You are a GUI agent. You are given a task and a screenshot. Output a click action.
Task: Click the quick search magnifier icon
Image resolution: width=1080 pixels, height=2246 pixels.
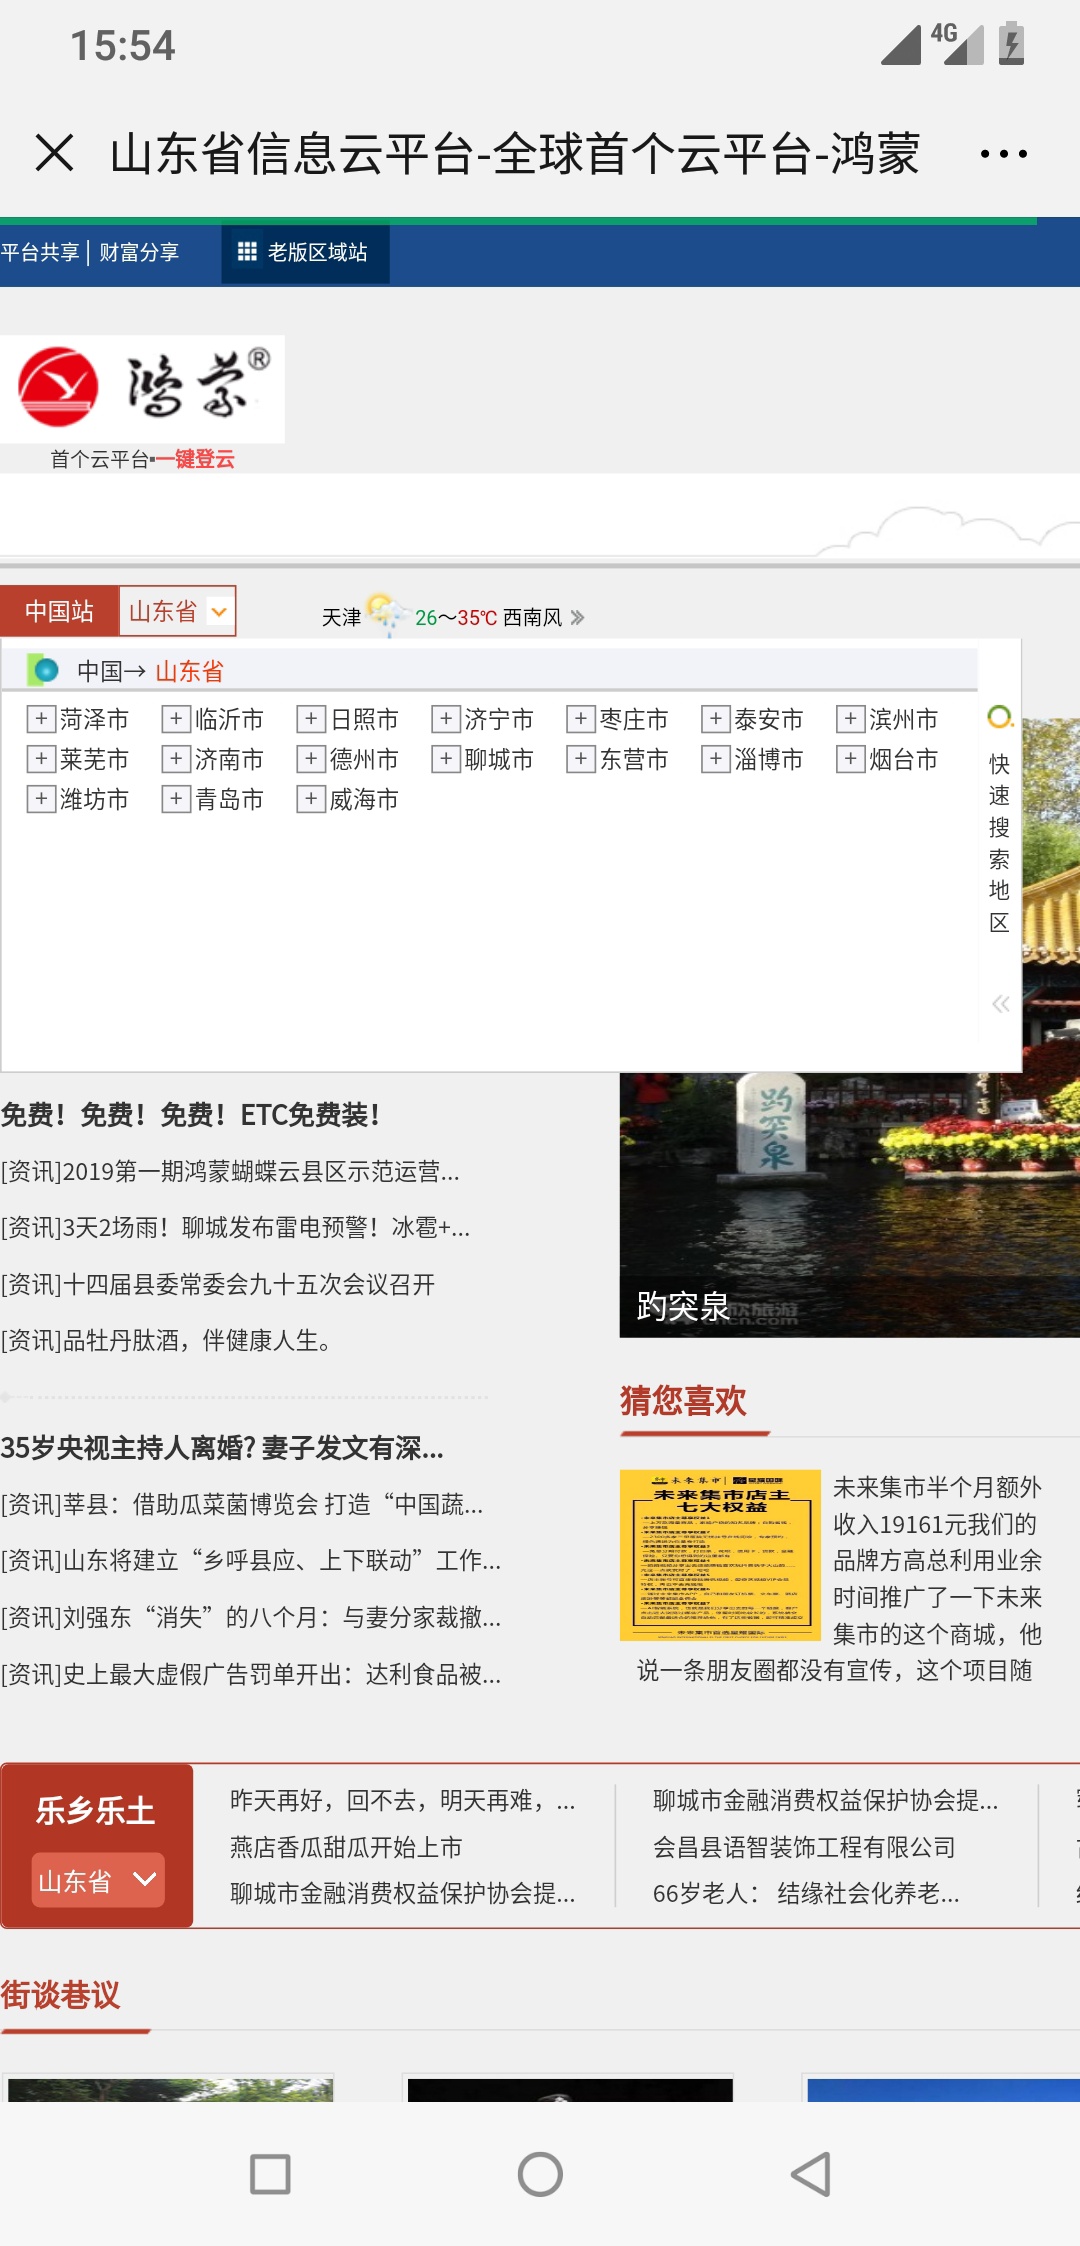pos(1000,717)
